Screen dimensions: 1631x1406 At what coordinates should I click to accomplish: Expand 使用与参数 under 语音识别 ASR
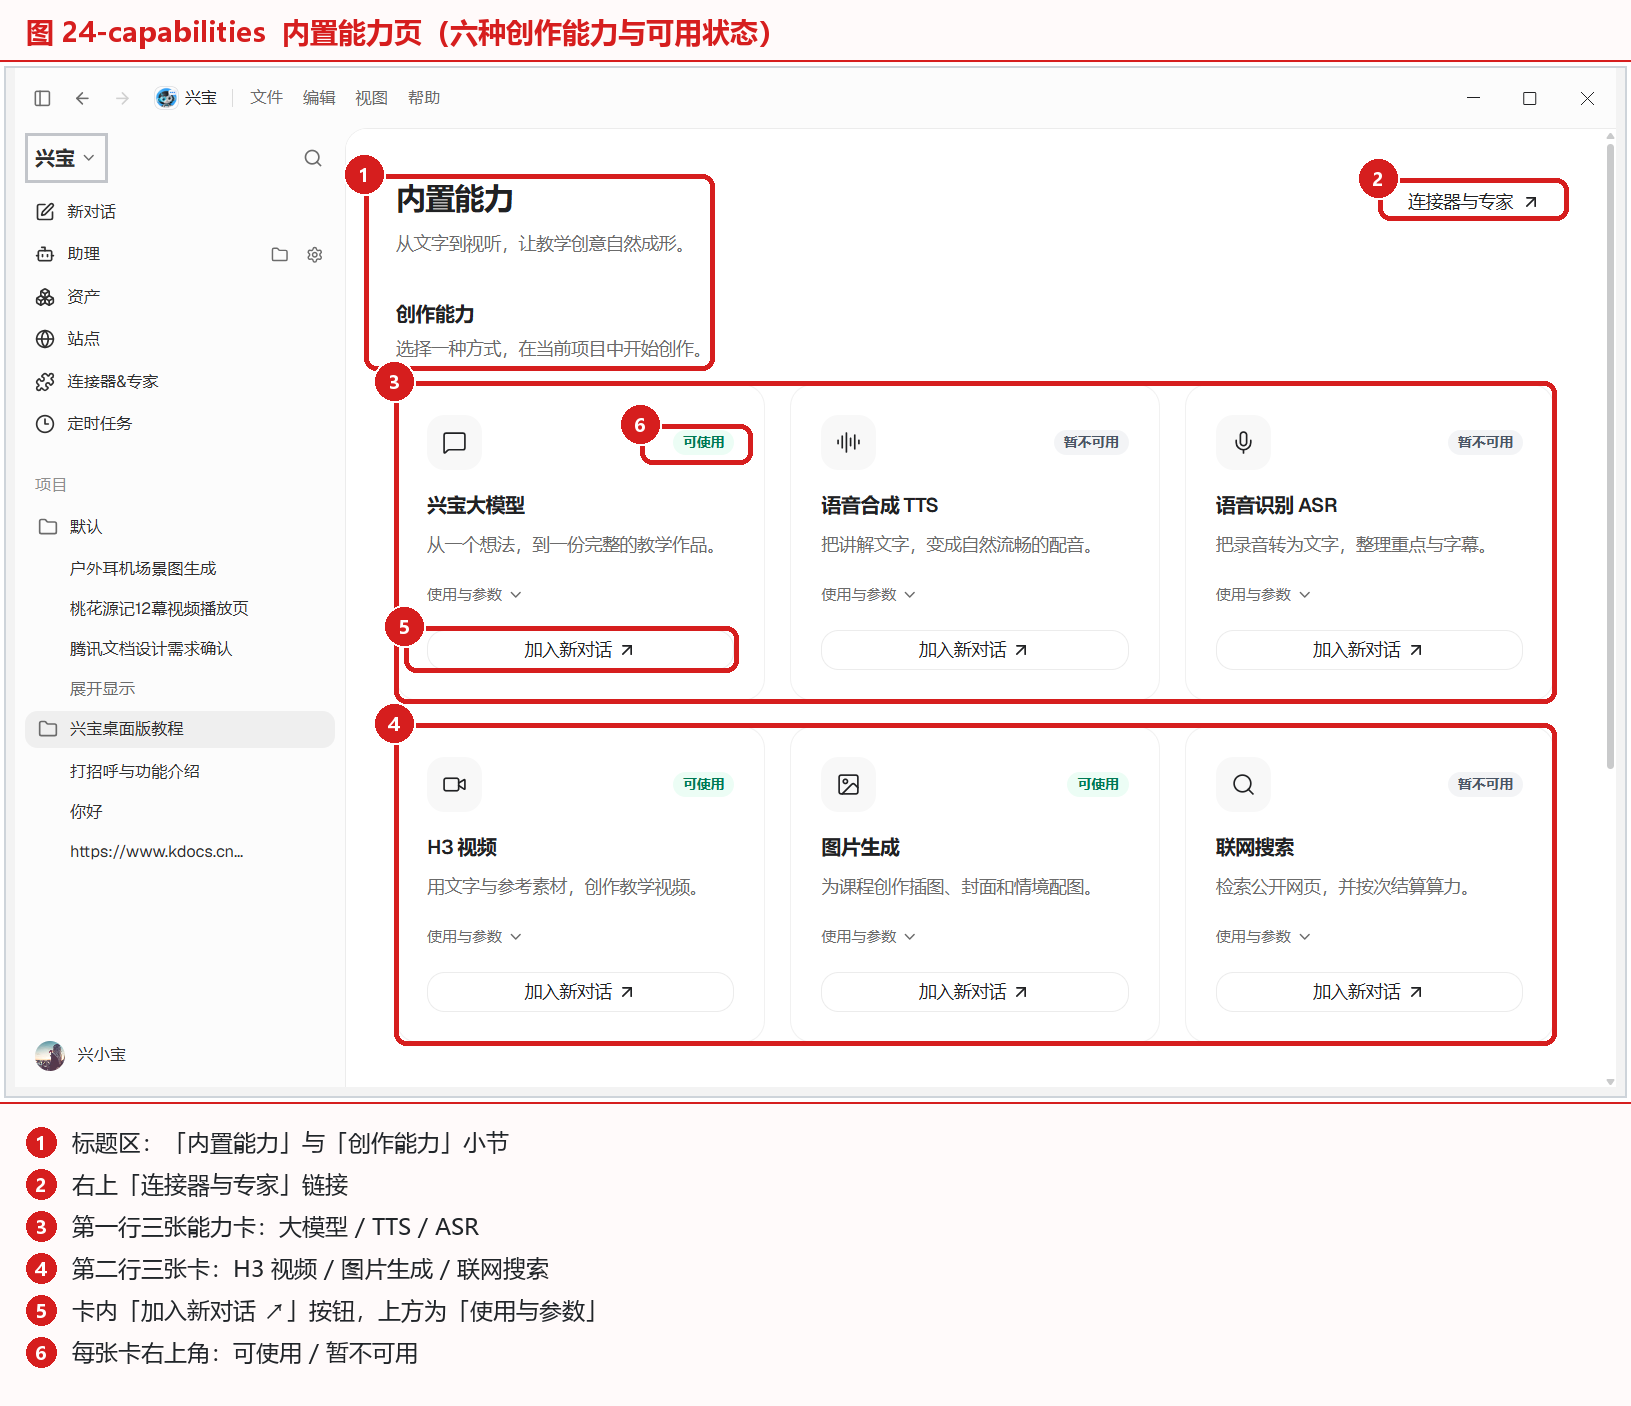1263,594
